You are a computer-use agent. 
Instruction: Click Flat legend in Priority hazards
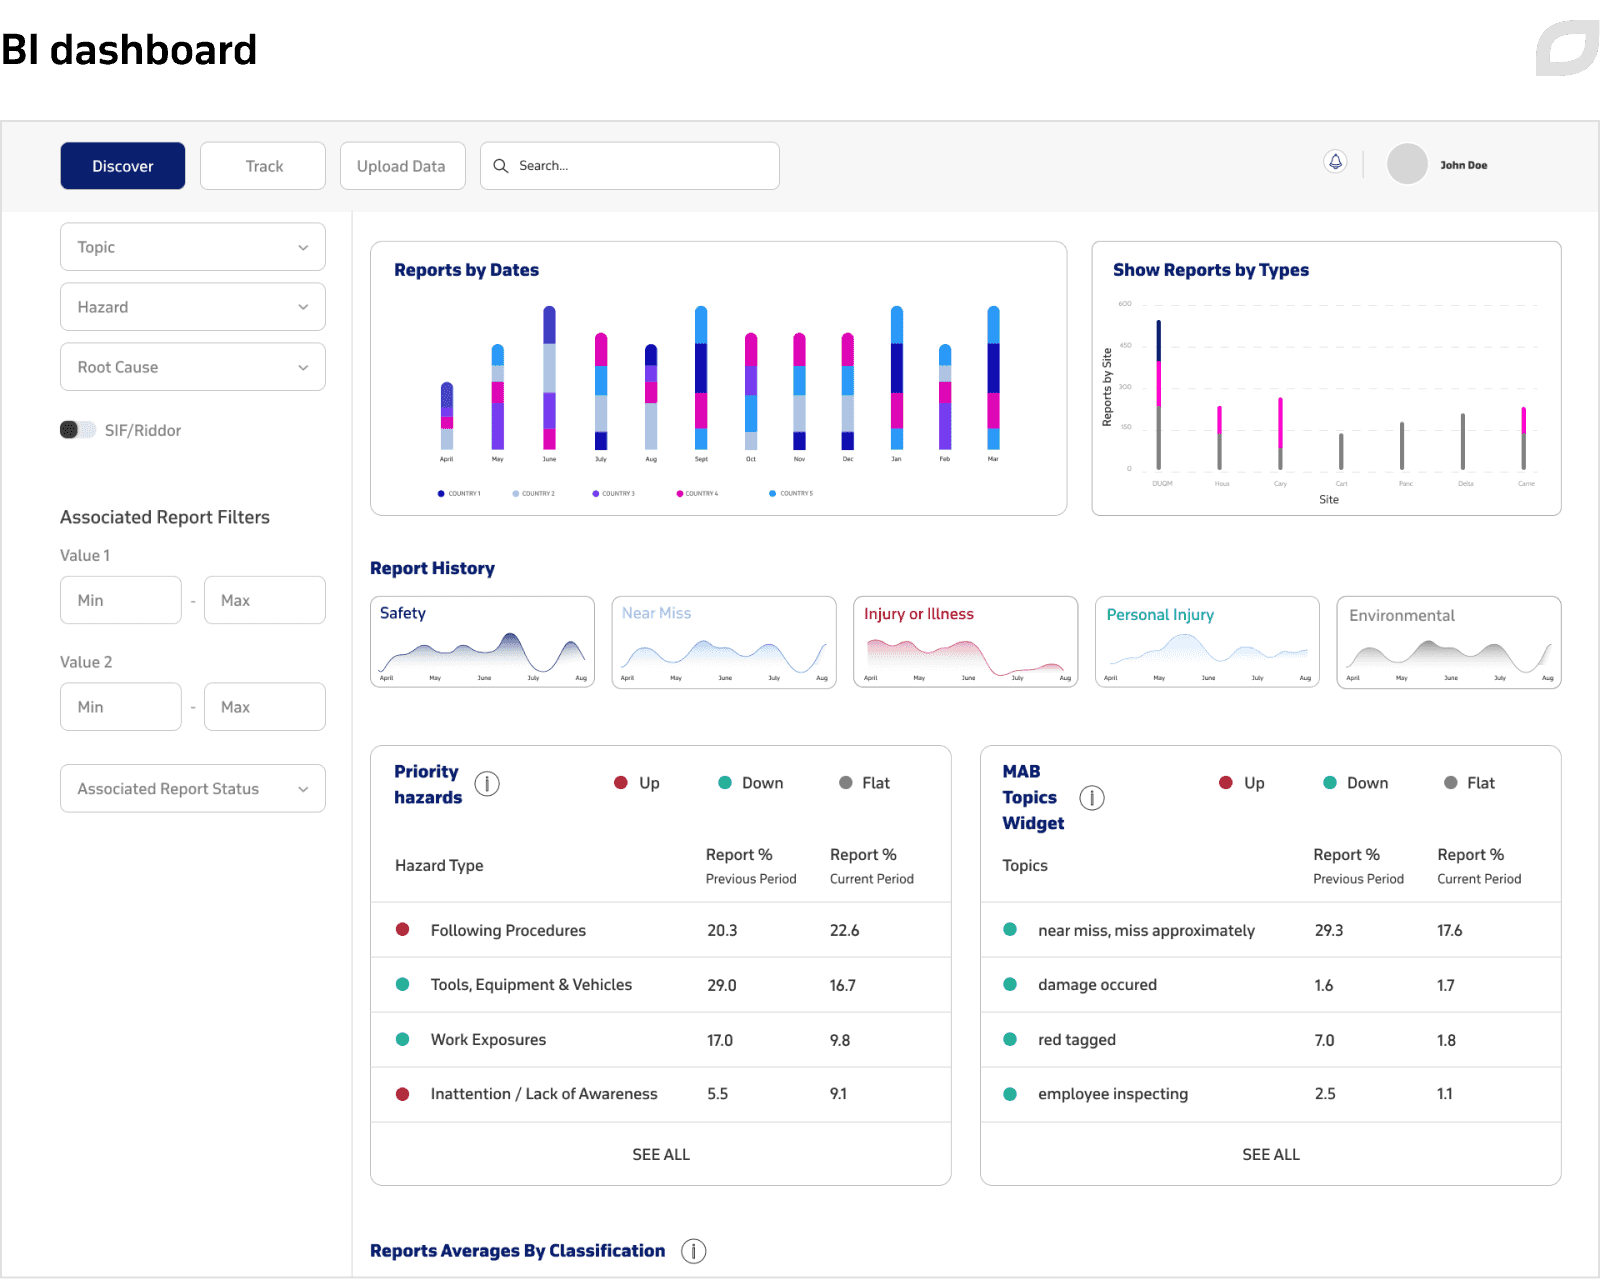[865, 783]
